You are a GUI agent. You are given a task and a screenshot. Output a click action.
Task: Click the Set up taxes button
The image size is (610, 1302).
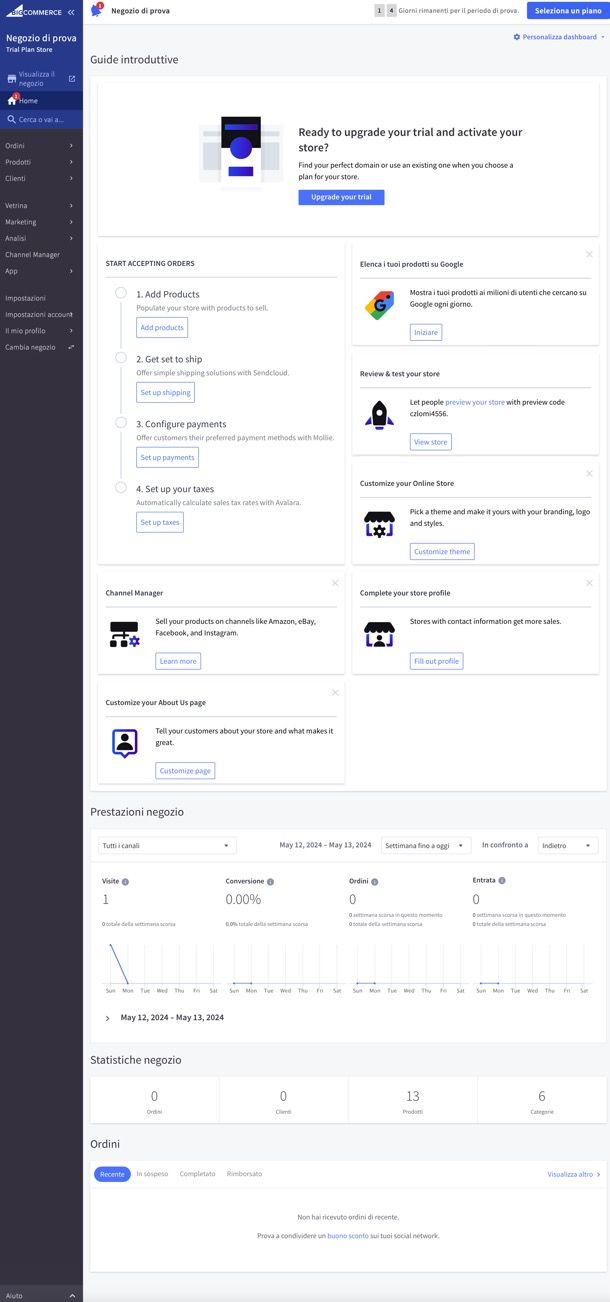160,522
